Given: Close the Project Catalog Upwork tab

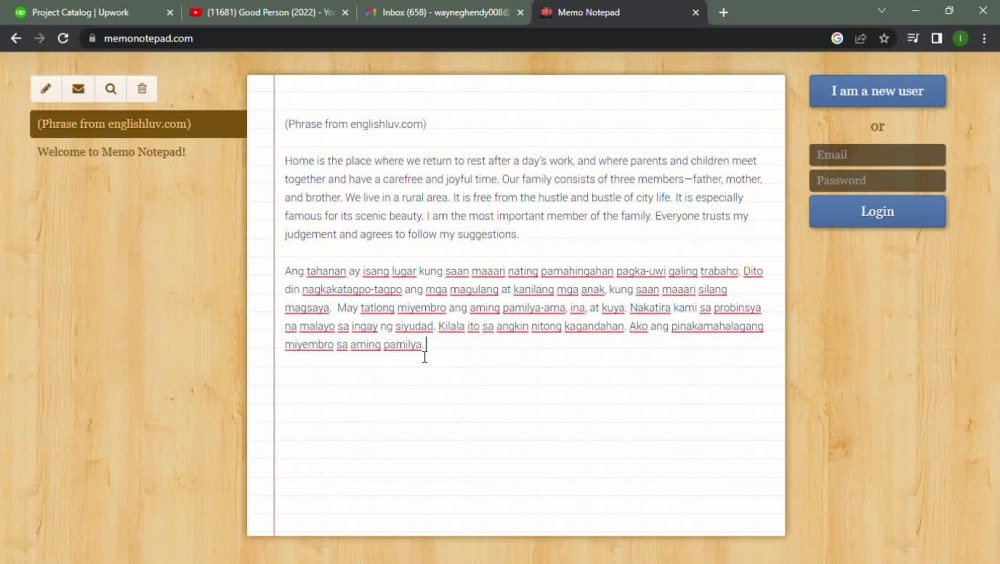Looking at the screenshot, I should click(170, 12).
